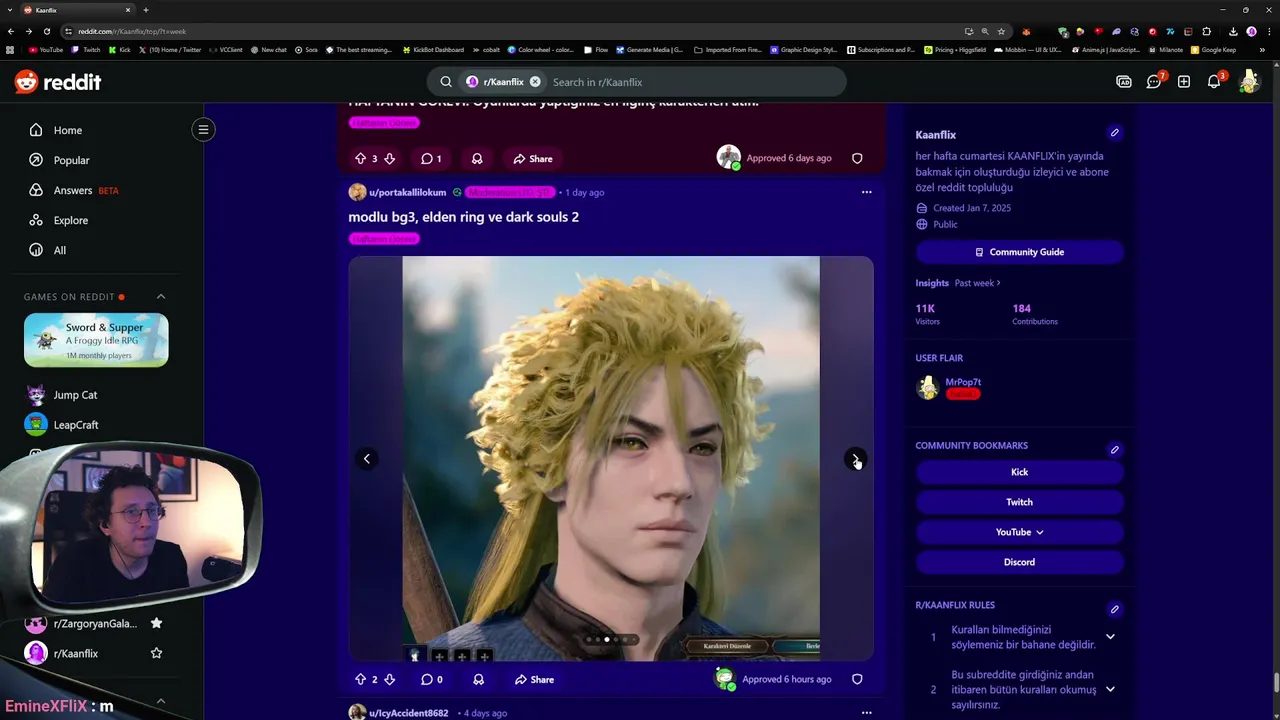Toggle the left navigation collapse button
Image resolution: width=1280 pixels, height=720 pixels.
[203, 129]
